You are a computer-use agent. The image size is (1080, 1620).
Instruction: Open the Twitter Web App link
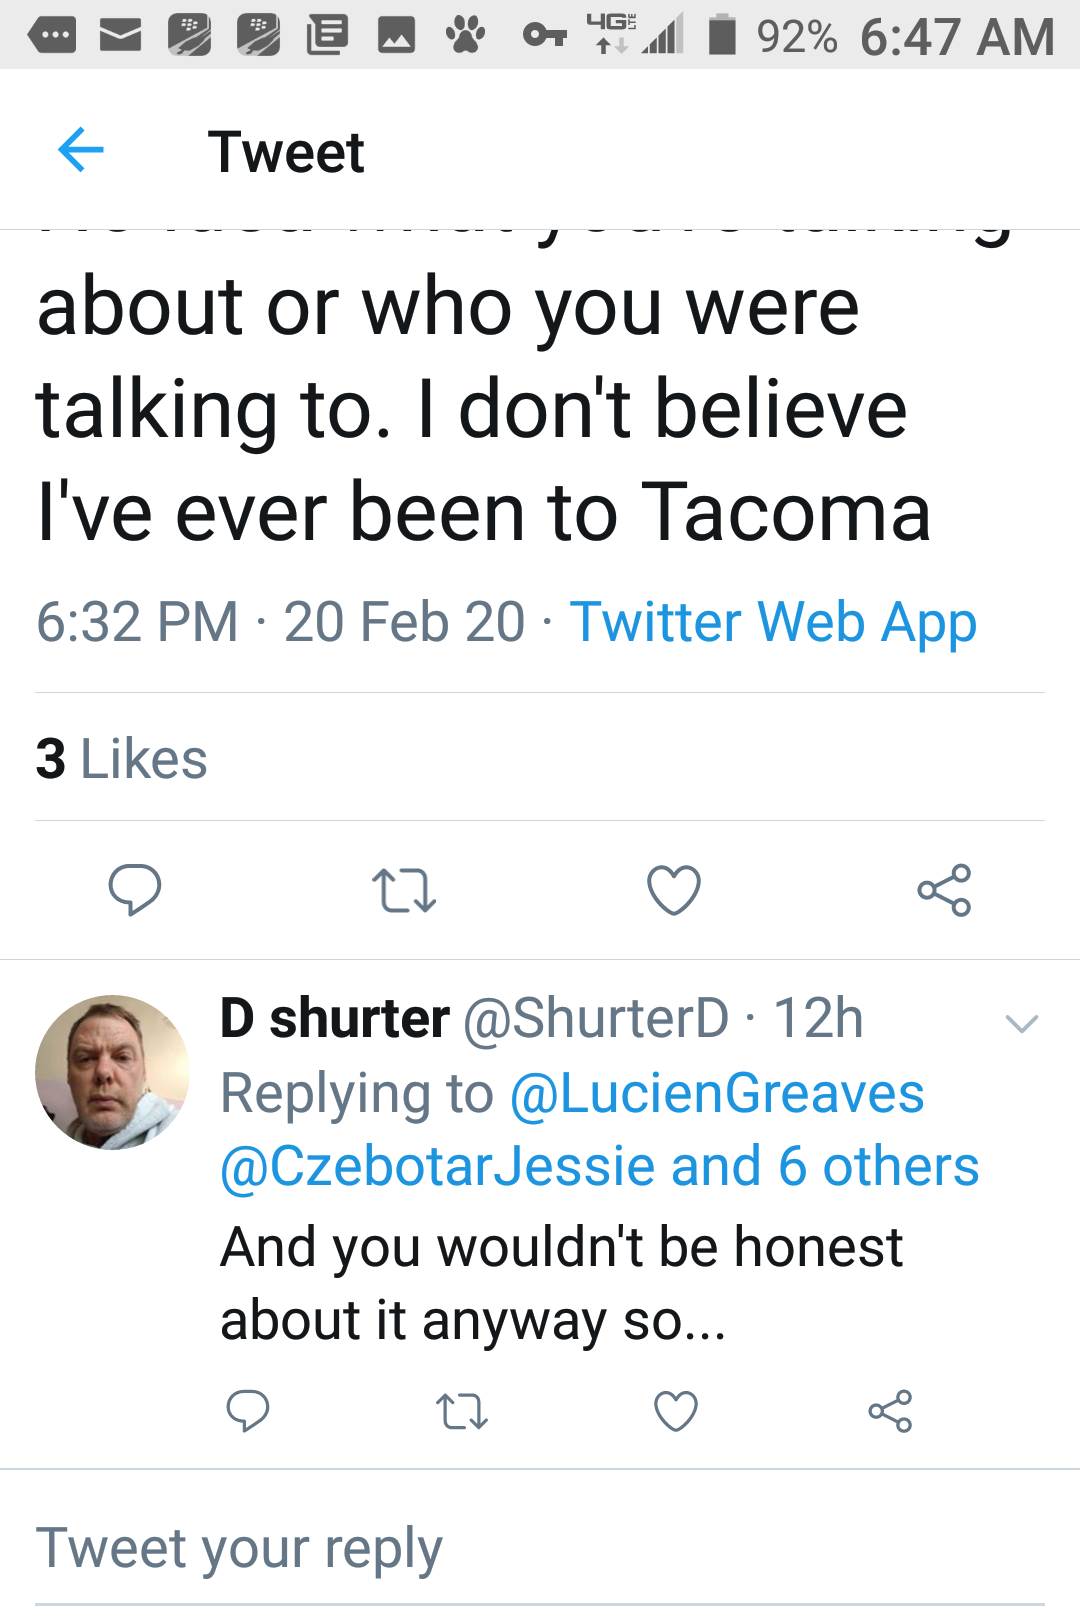pos(773,622)
